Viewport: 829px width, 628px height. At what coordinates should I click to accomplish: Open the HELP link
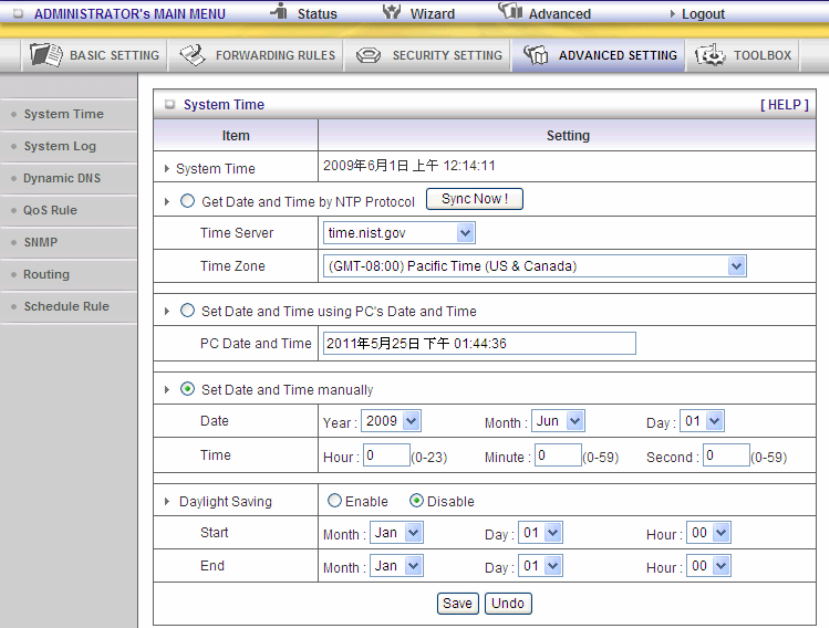(x=784, y=105)
